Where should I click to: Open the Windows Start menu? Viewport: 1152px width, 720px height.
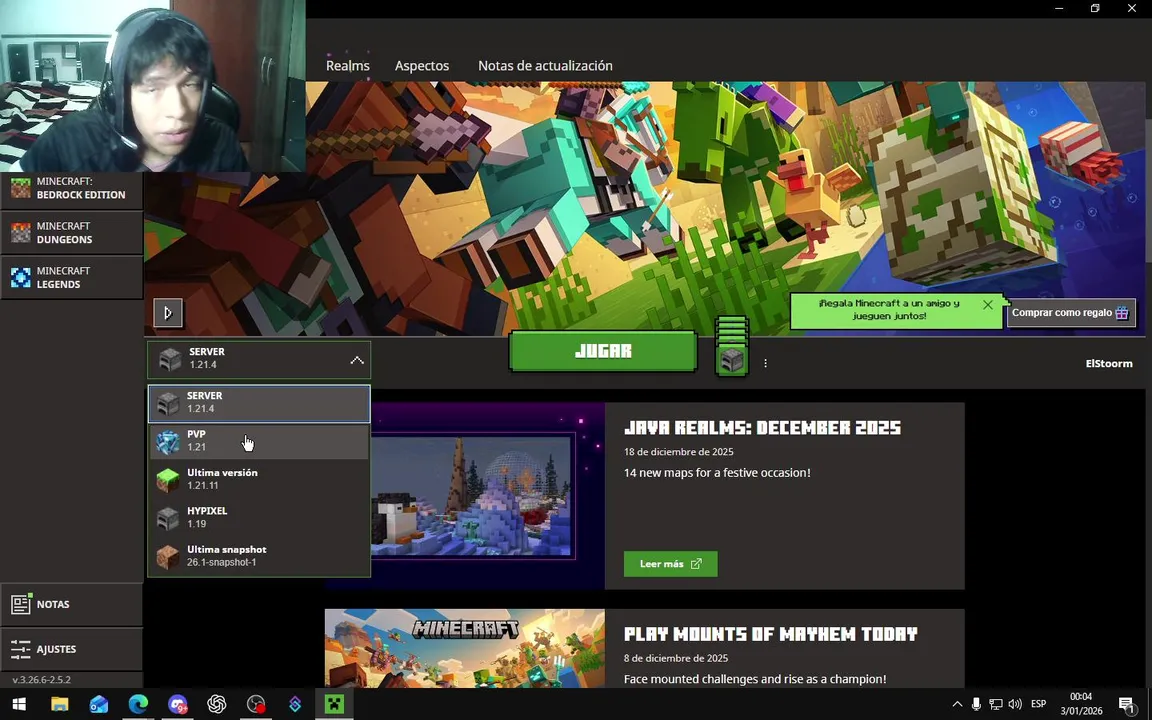coord(19,705)
